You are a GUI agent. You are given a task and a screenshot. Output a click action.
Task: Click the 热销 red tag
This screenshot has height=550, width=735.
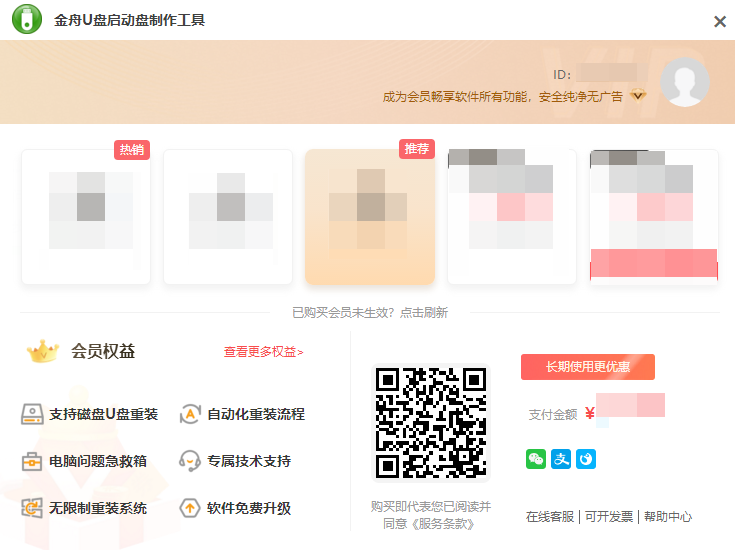132,150
